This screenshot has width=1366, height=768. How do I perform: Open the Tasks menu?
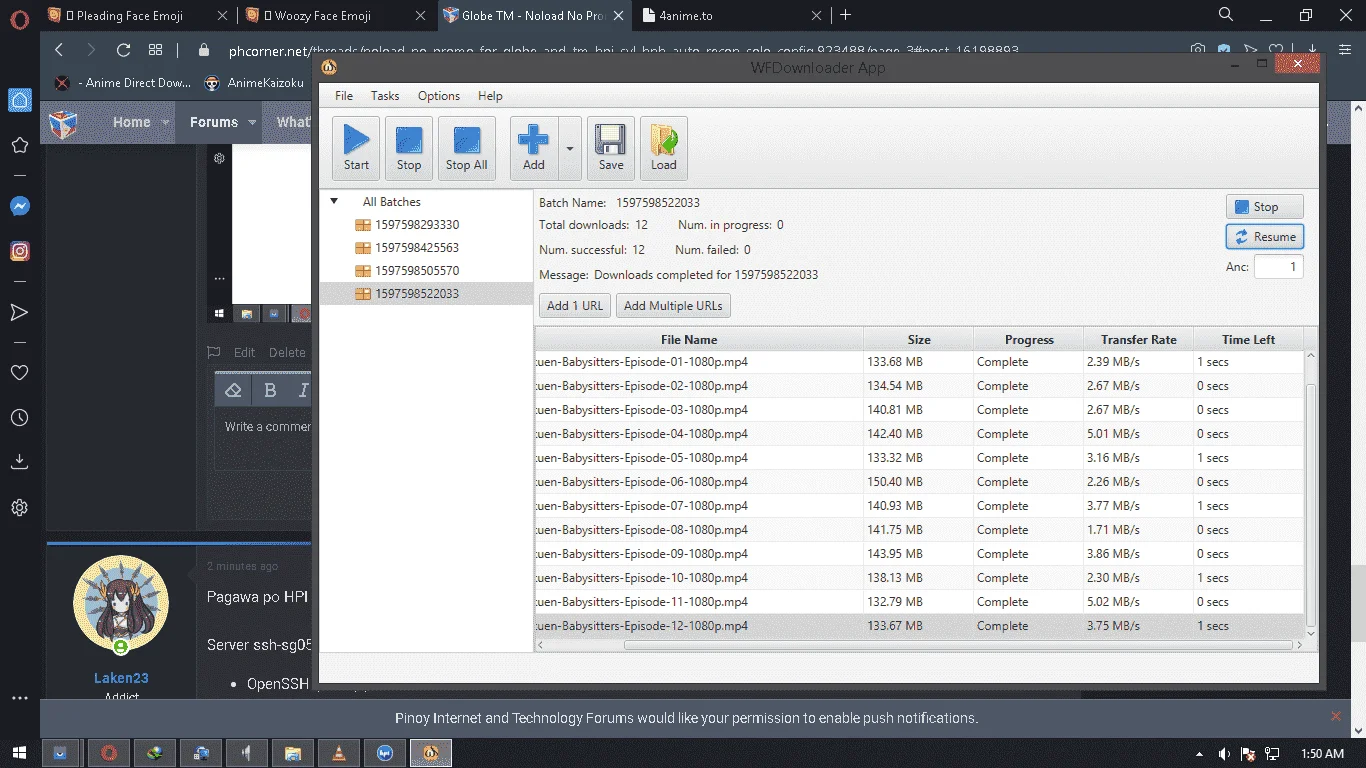(385, 96)
